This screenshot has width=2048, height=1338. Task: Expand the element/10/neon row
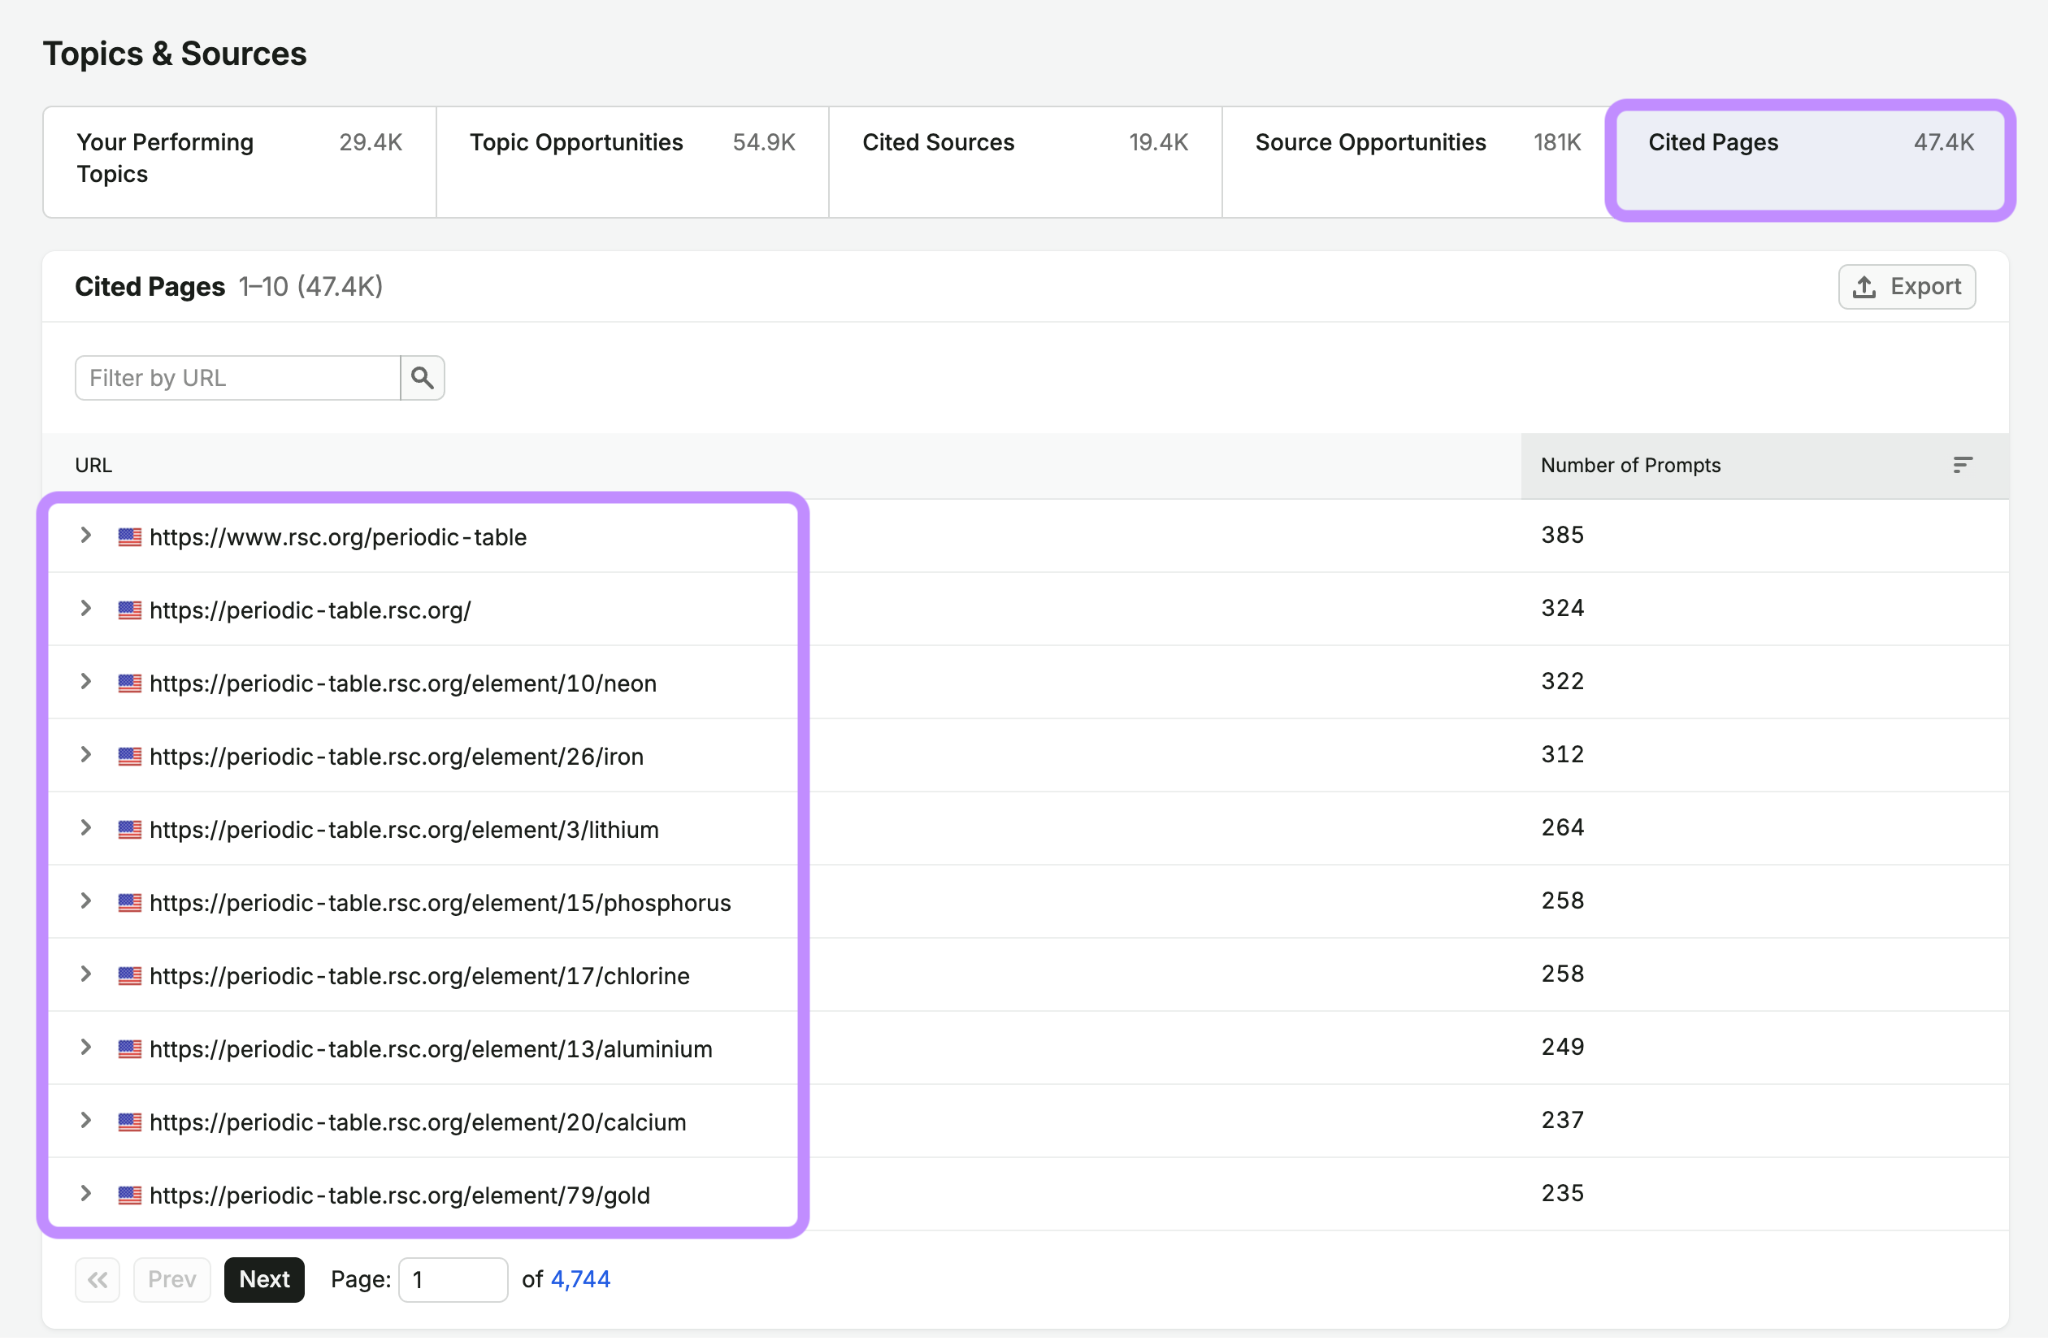tap(86, 682)
